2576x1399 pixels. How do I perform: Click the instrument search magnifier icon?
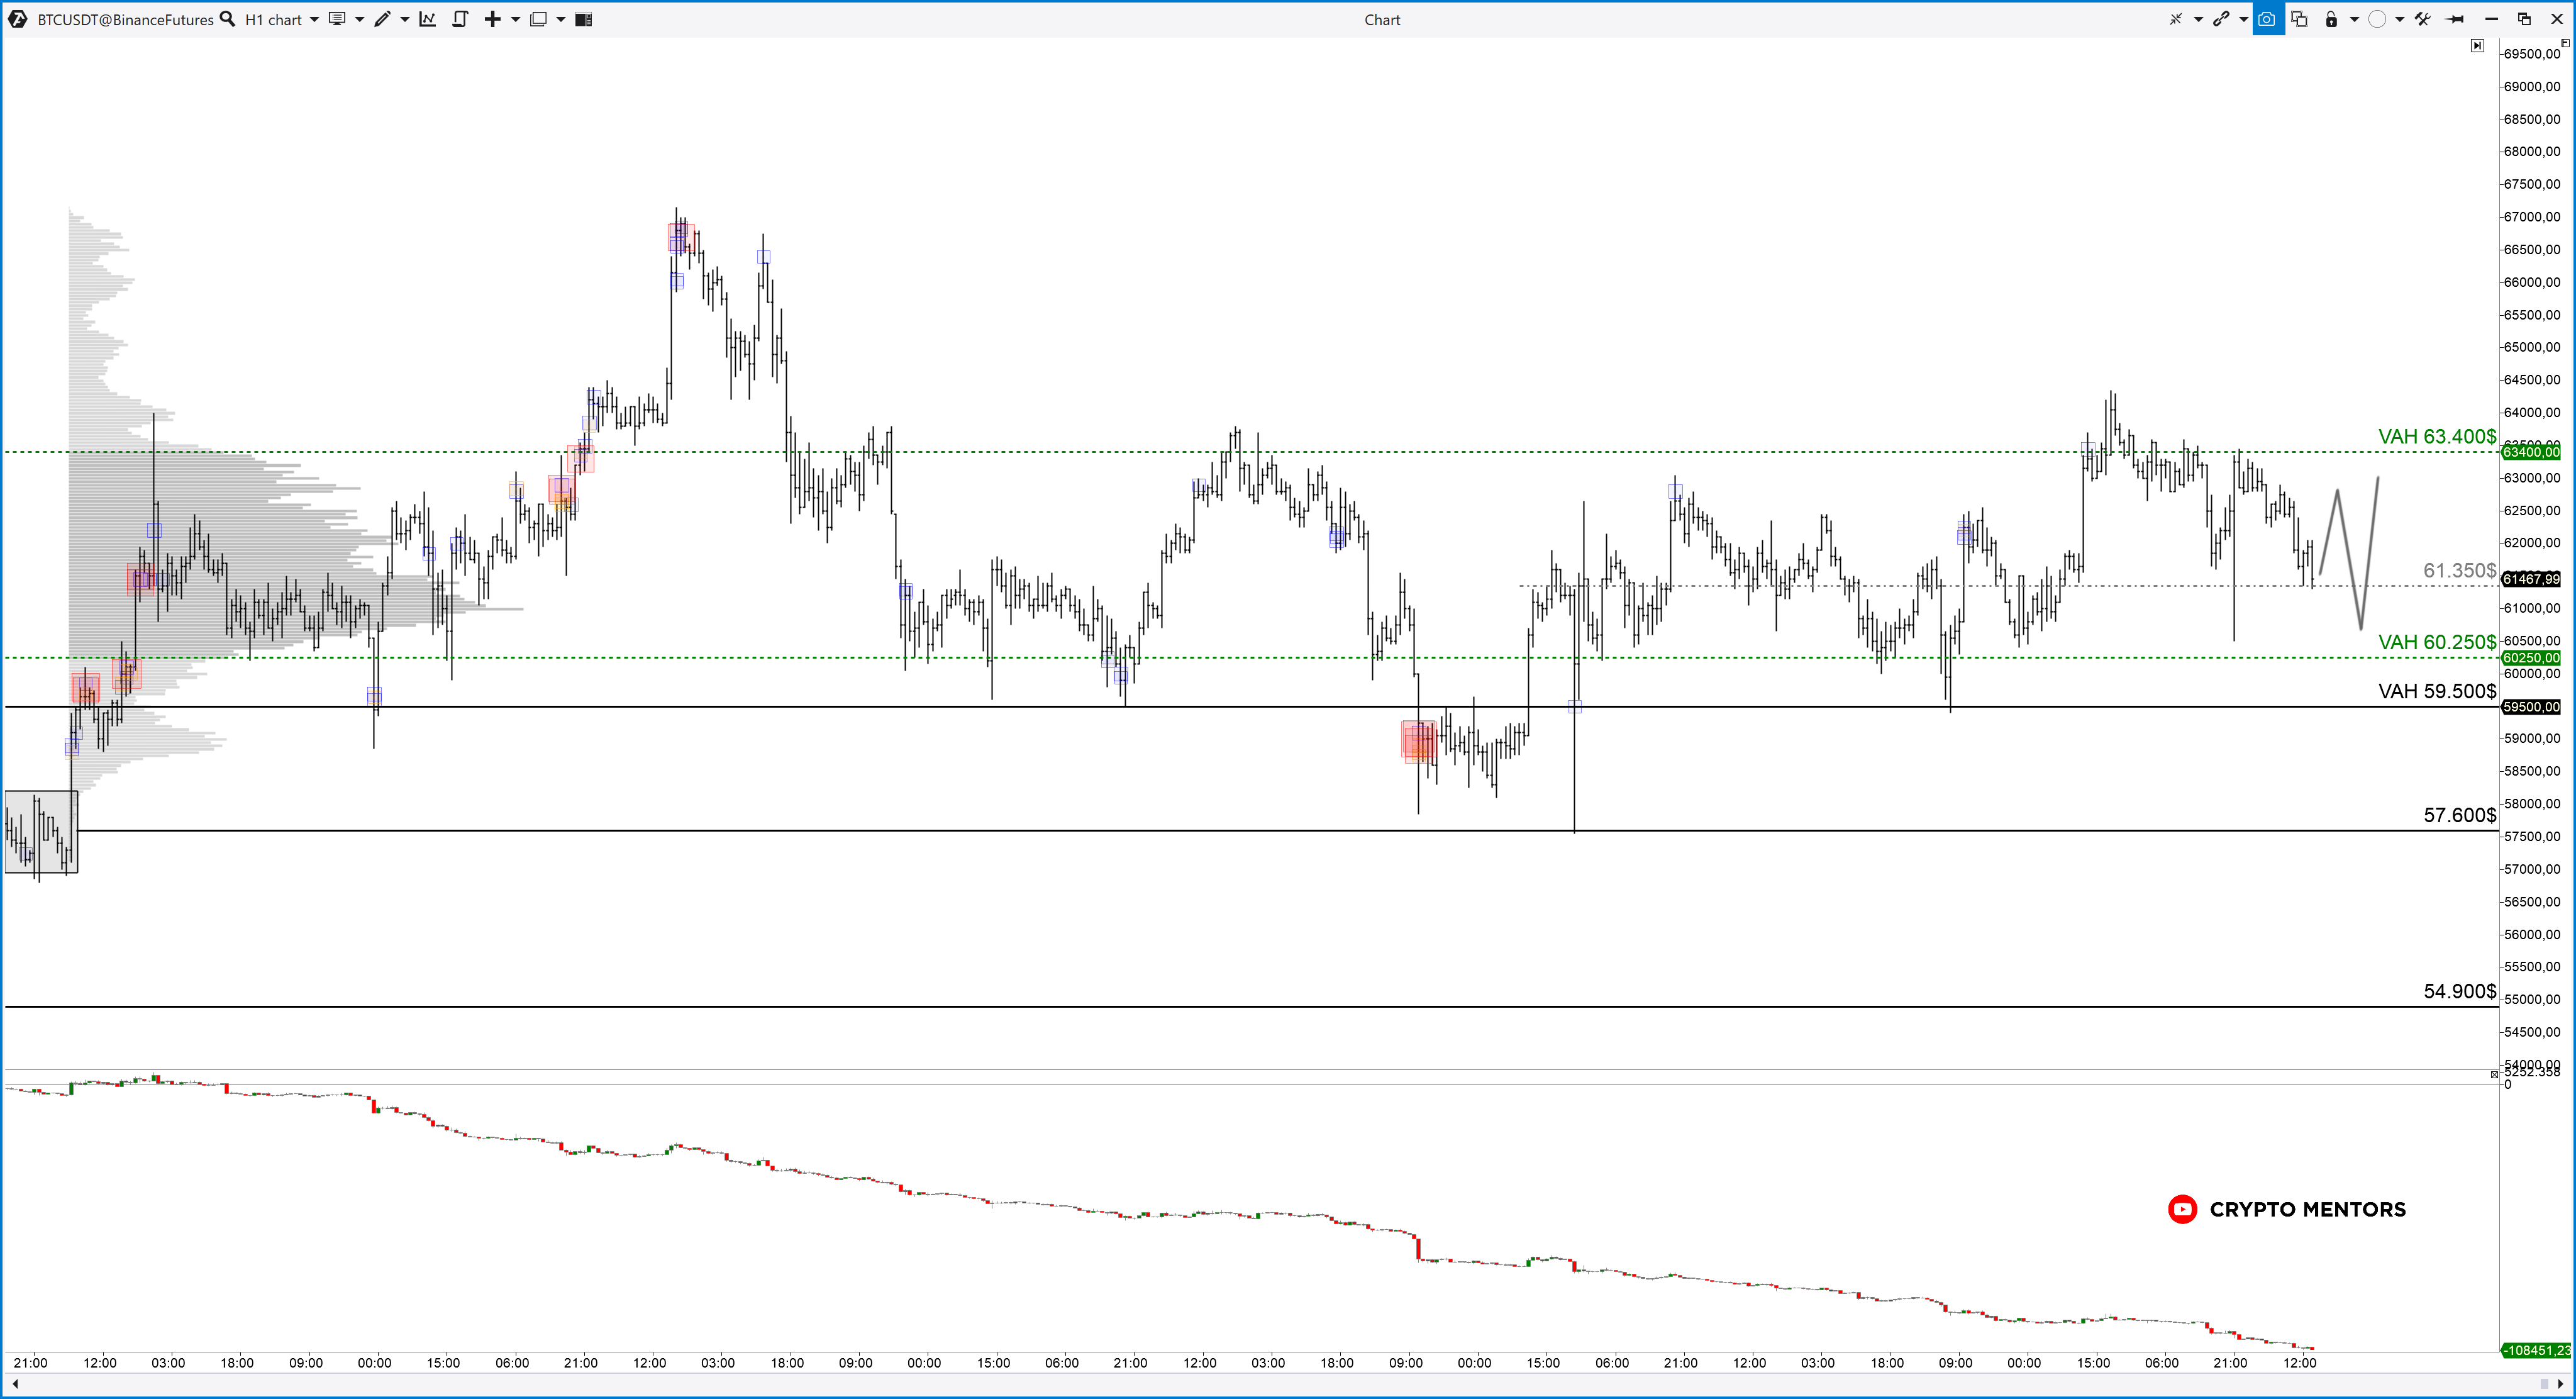tap(227, 19)
